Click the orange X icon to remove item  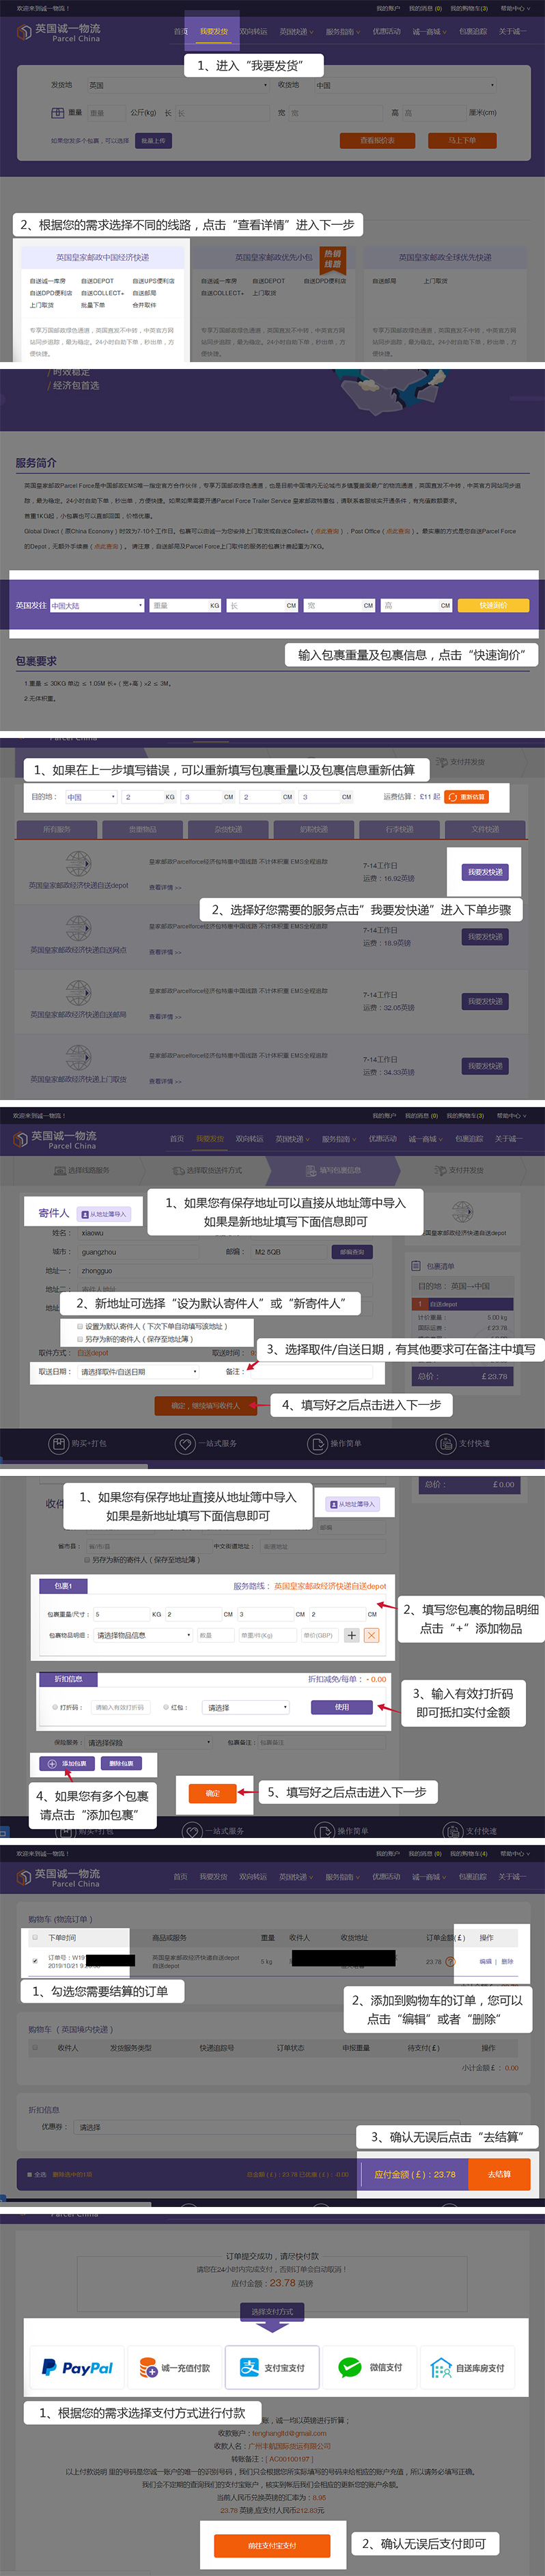tap(372, 1636)
